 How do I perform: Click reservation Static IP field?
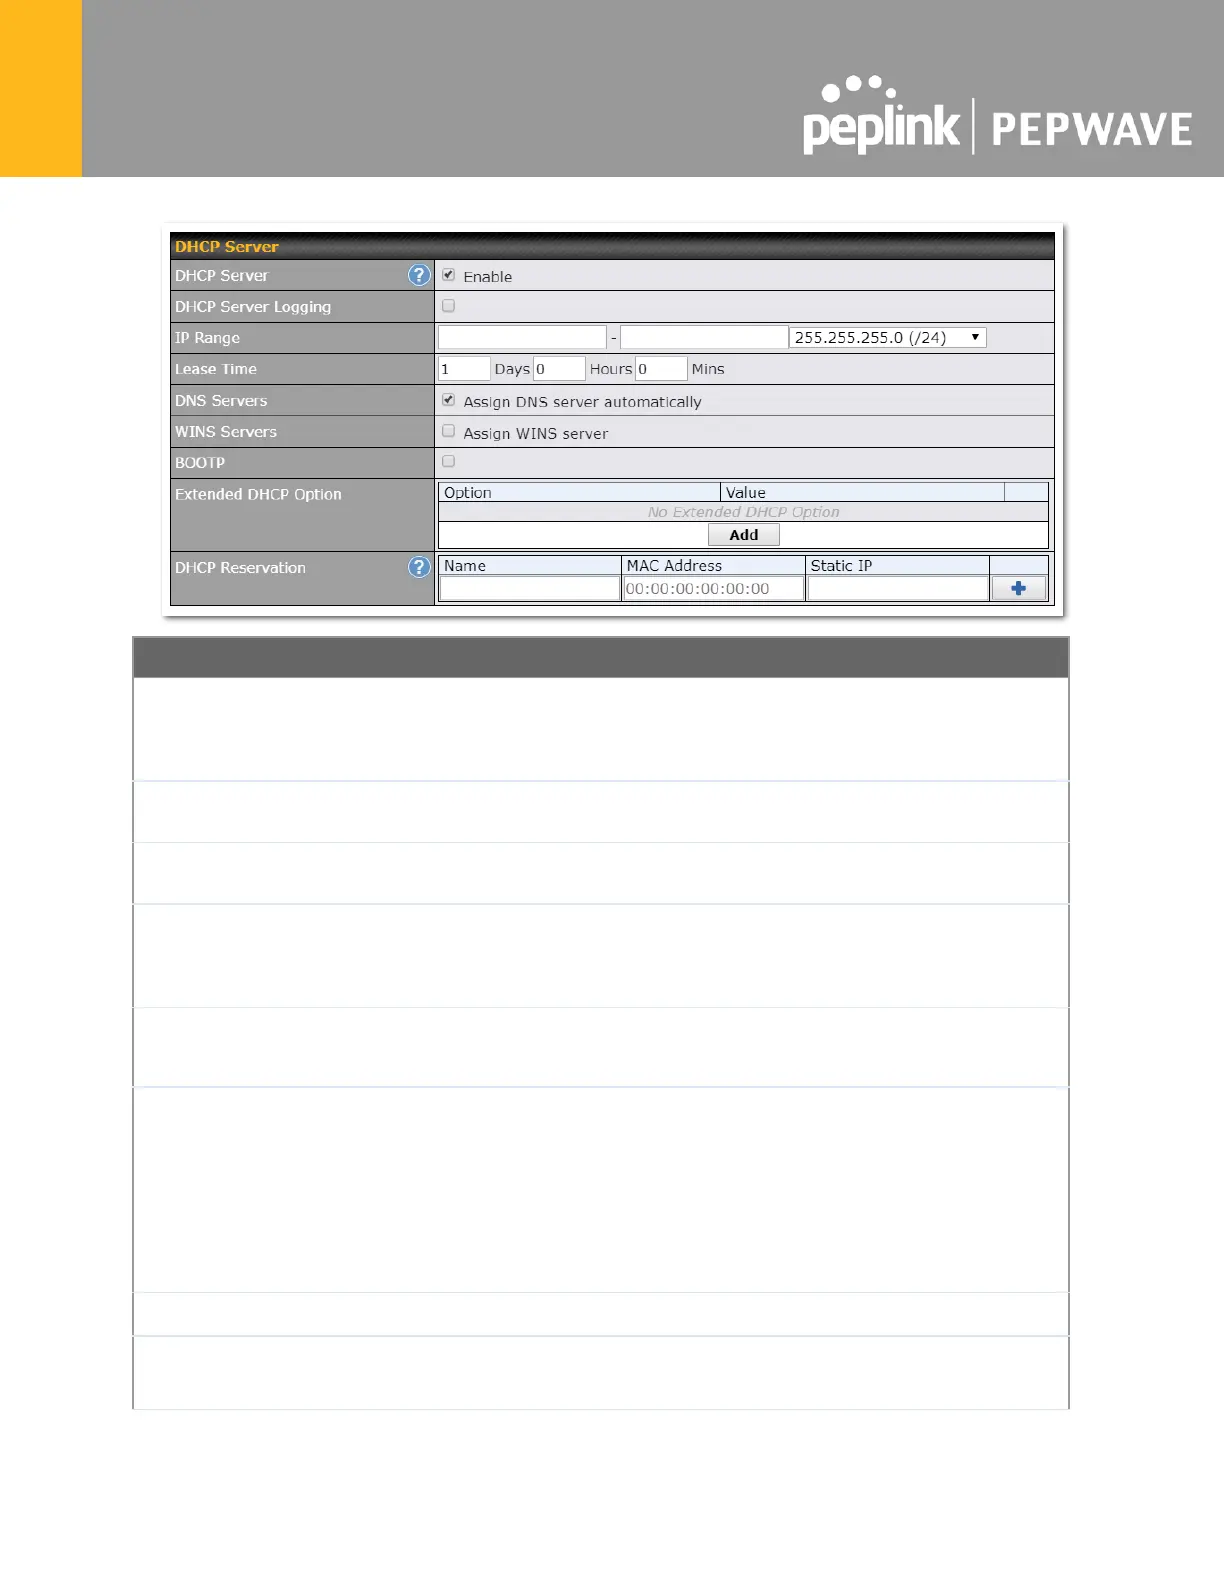click(898, 589)
